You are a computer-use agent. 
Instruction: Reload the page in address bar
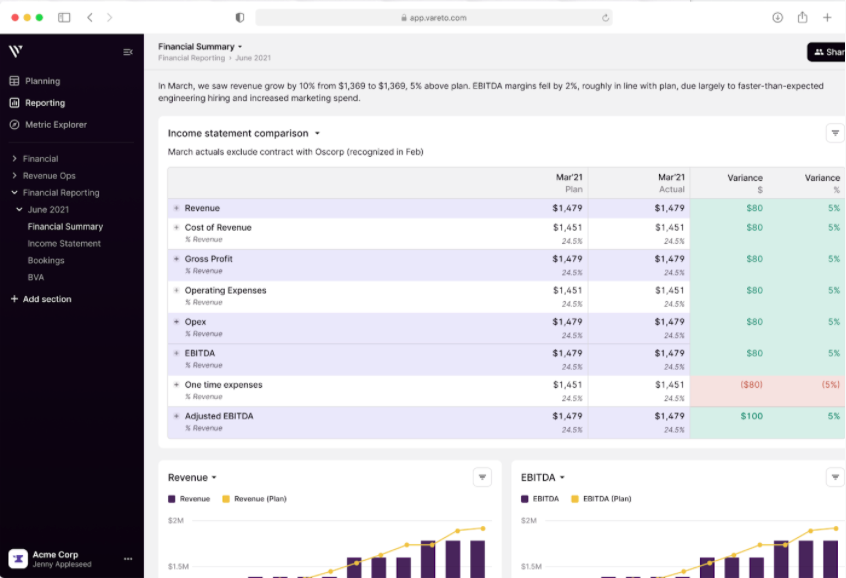[605, 17]
